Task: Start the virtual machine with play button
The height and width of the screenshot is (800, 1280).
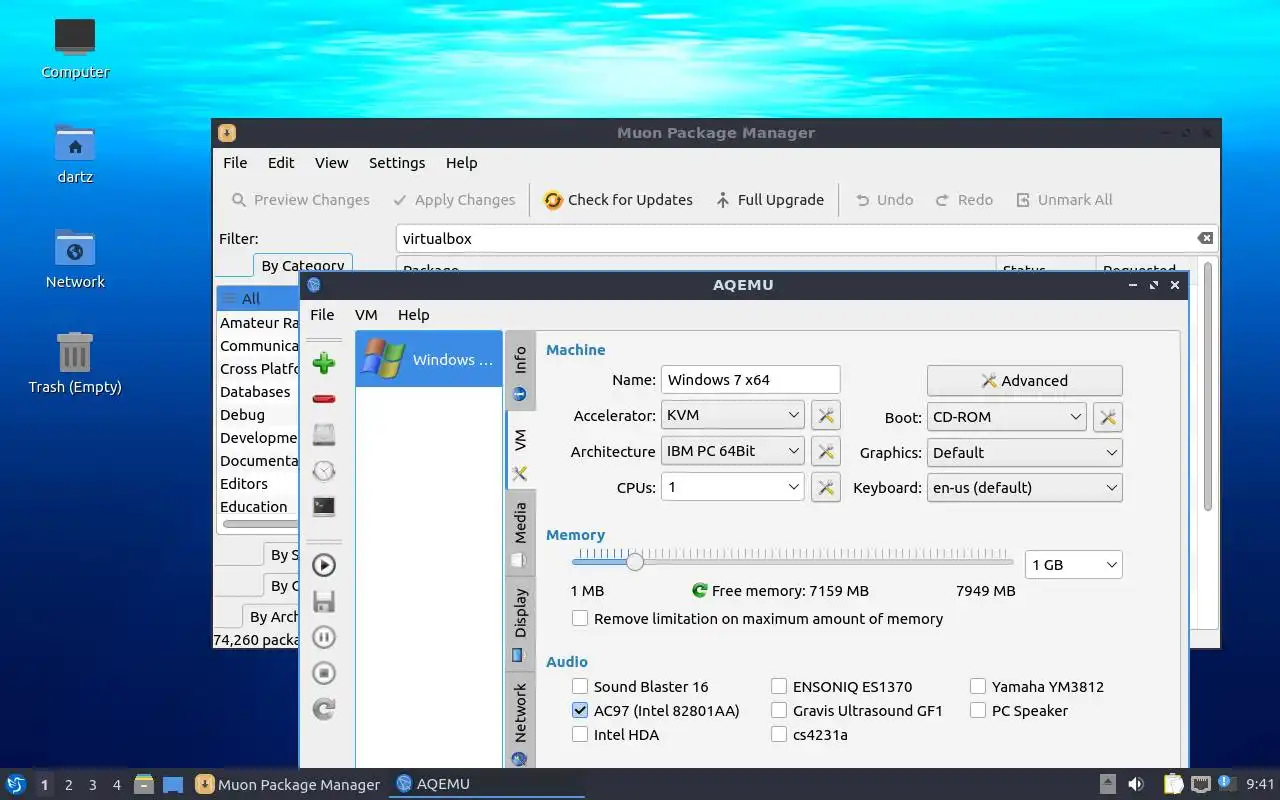Action: [x=323, y=565]
